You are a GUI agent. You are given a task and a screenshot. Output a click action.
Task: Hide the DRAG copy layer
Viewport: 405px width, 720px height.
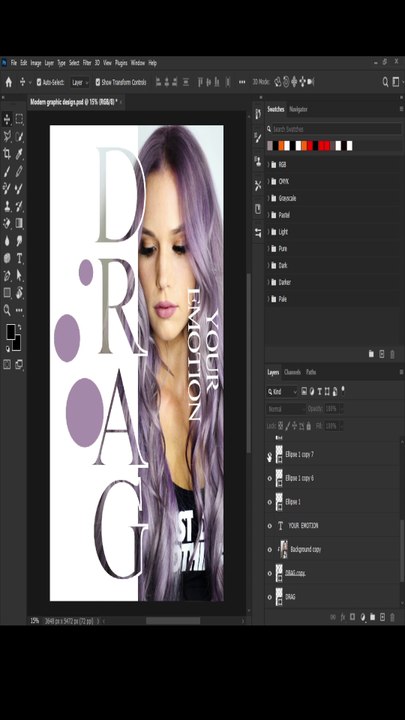coord(270,573)
